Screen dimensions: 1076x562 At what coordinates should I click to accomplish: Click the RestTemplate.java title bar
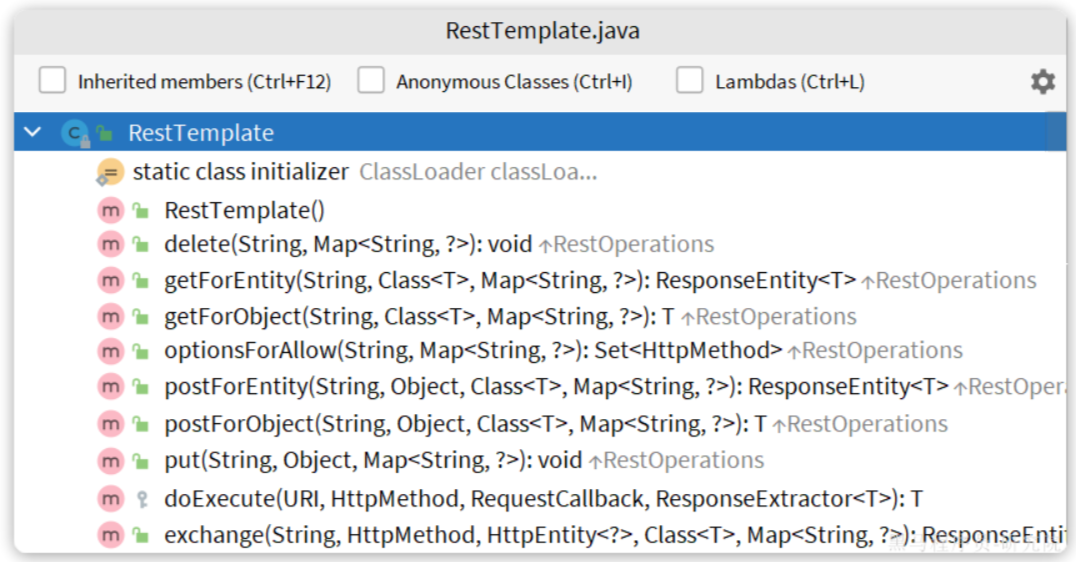coord(540,31)
